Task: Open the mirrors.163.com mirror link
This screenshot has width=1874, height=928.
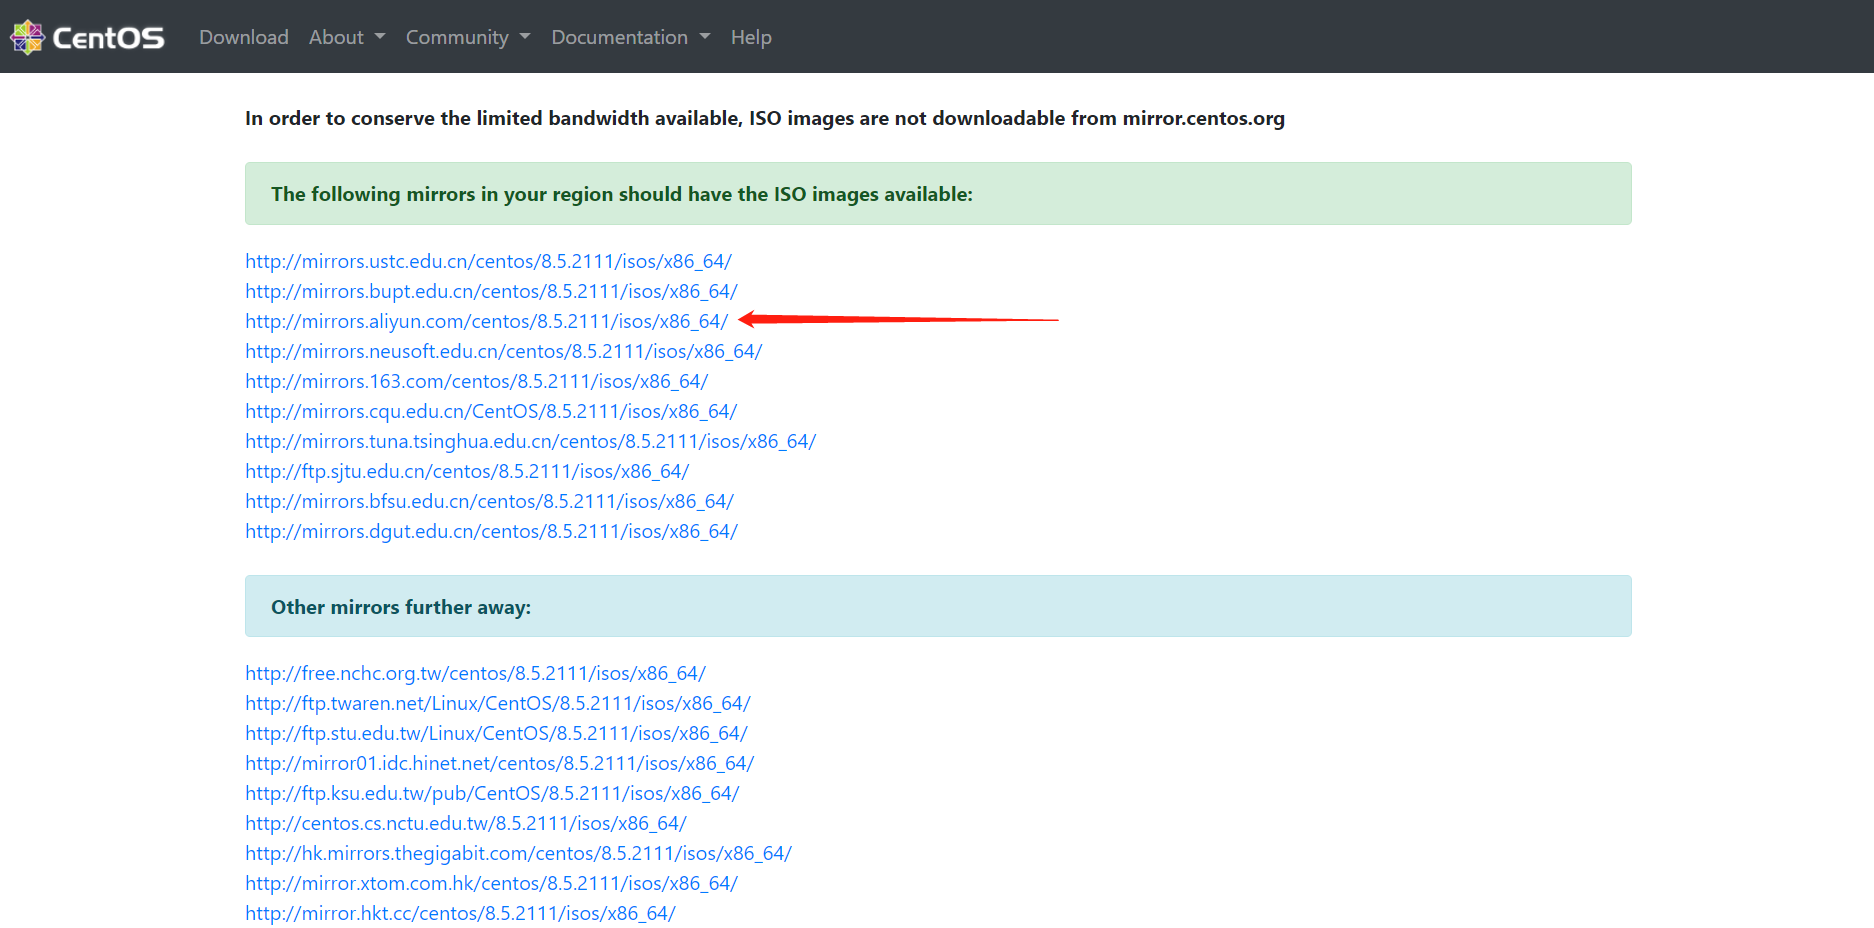Action: tap(477, 381)
